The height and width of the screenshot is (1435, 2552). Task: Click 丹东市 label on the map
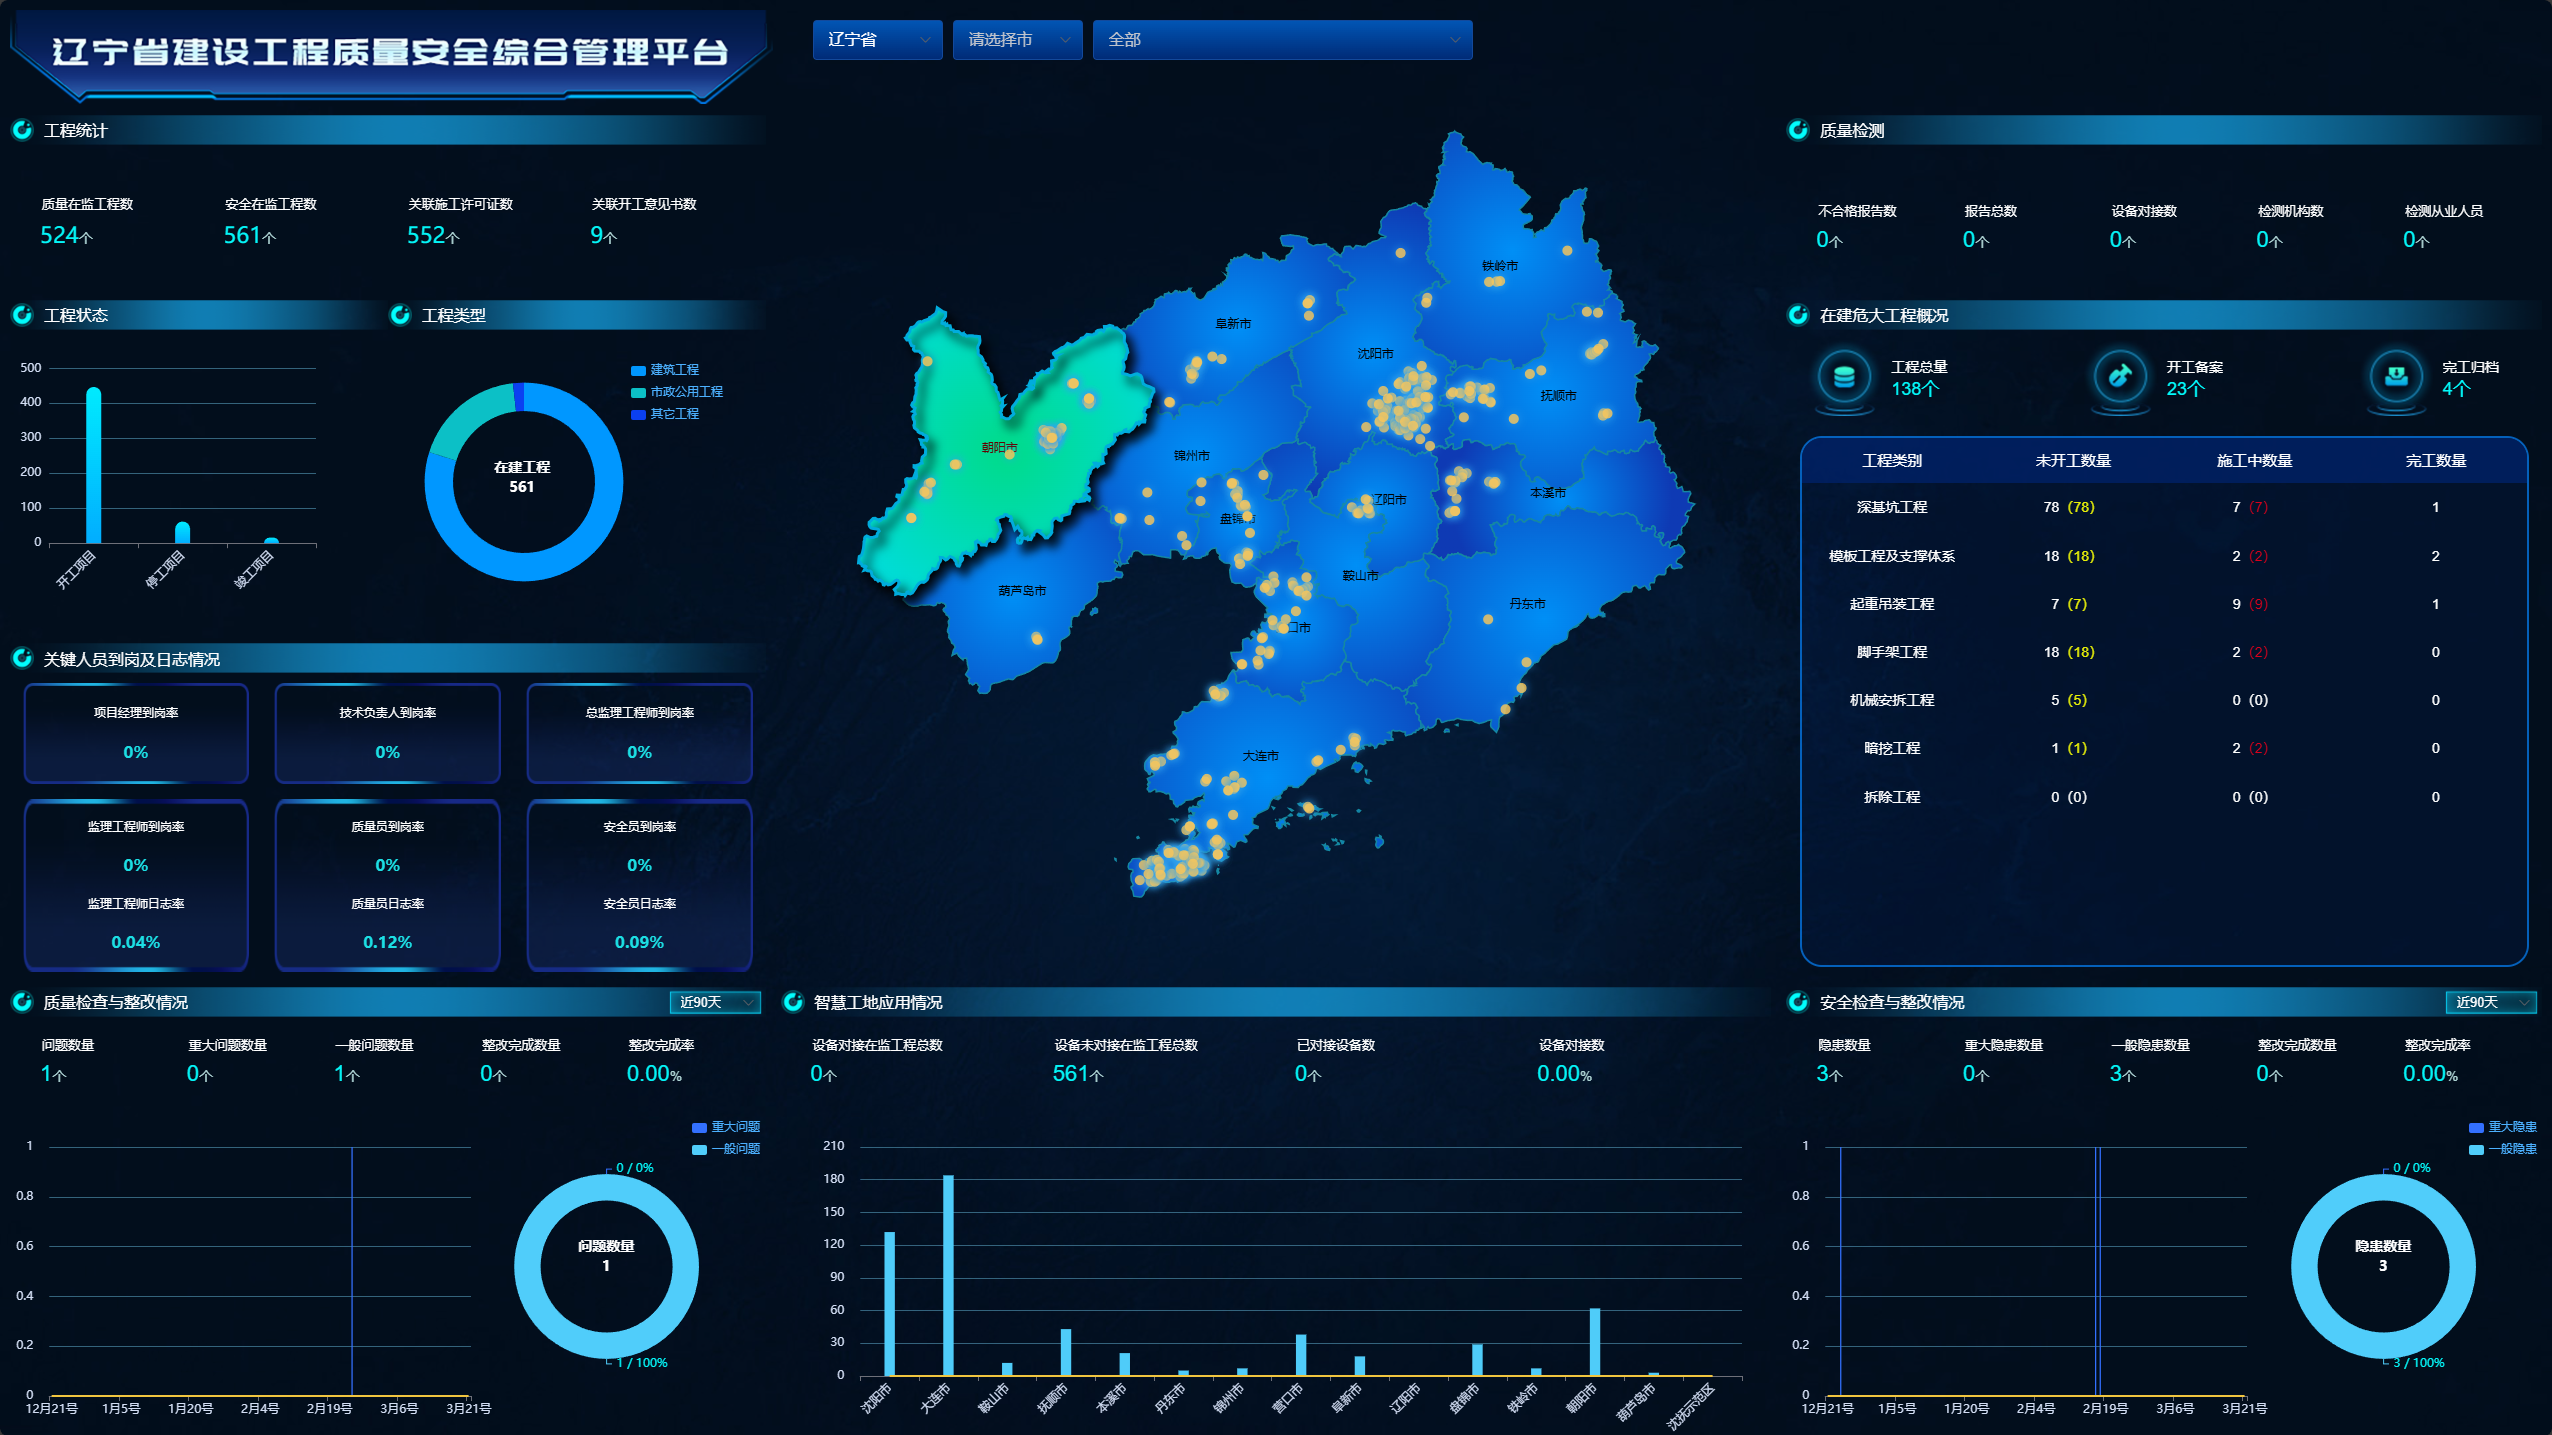[x=1527, y=604]
